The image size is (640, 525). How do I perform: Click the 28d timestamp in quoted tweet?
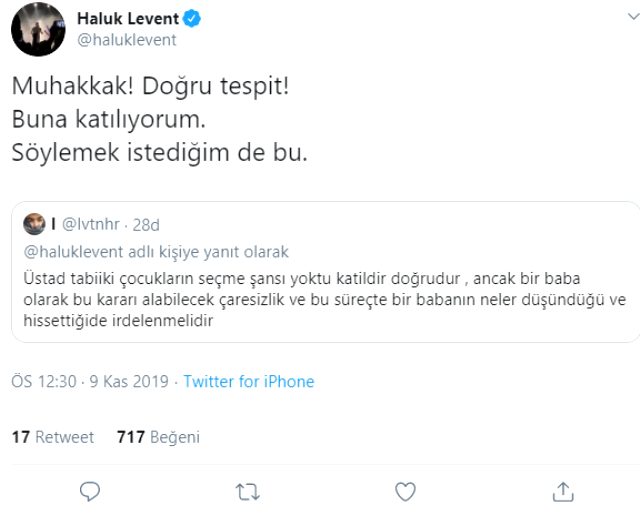pos(146,224)
